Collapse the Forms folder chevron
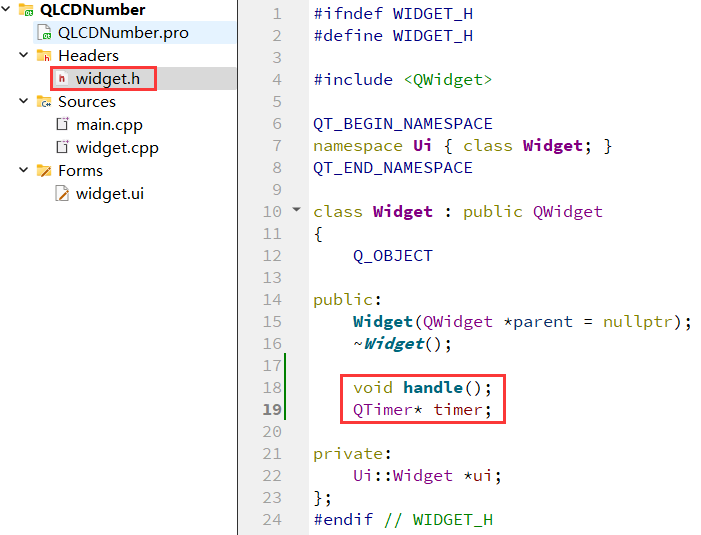Screen dimensions: 701x535 click(24, 170)
